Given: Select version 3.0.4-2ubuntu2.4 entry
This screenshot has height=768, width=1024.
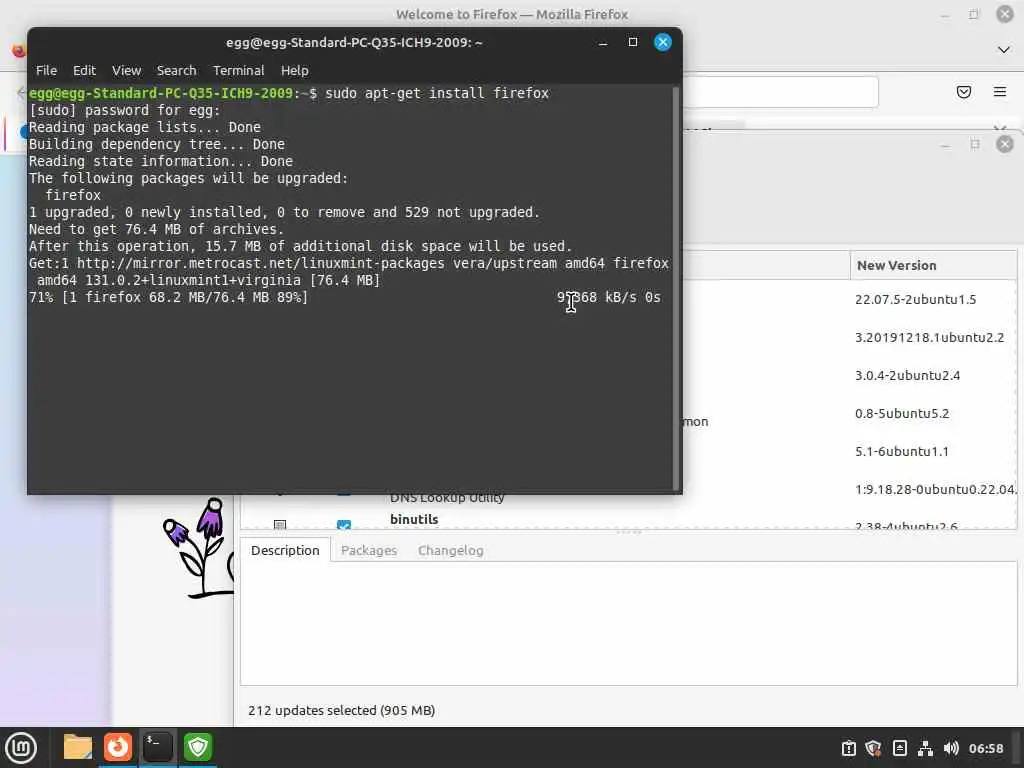Looking at the screenshot, I should tap(908, 376).
